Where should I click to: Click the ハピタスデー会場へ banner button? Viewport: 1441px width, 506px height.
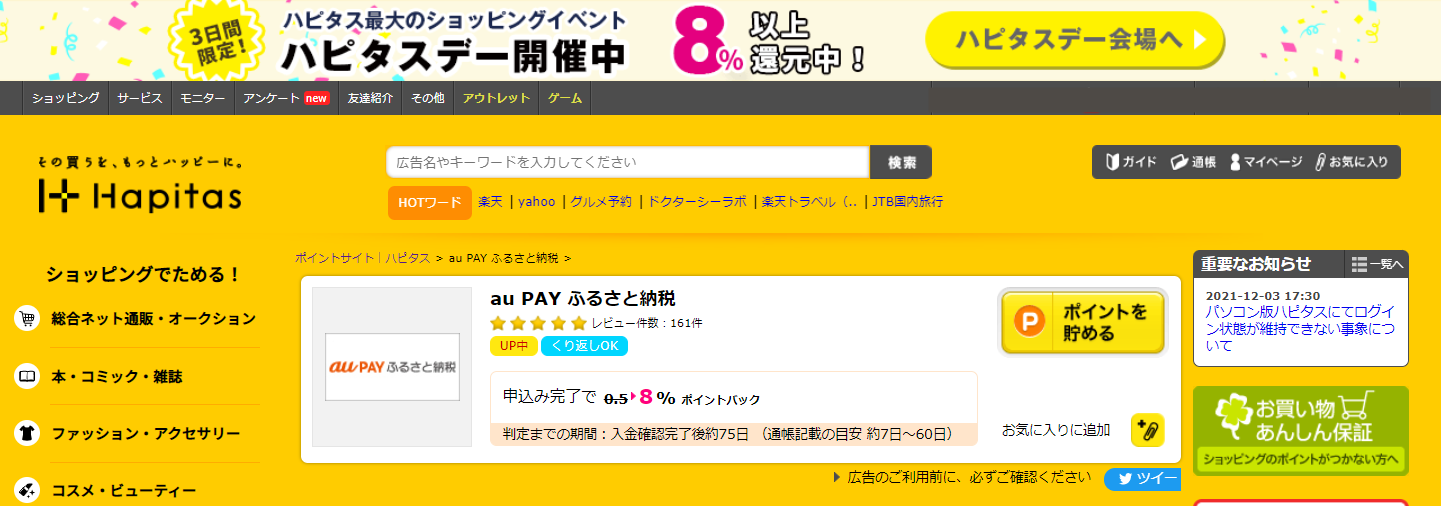coord(1075,40)
